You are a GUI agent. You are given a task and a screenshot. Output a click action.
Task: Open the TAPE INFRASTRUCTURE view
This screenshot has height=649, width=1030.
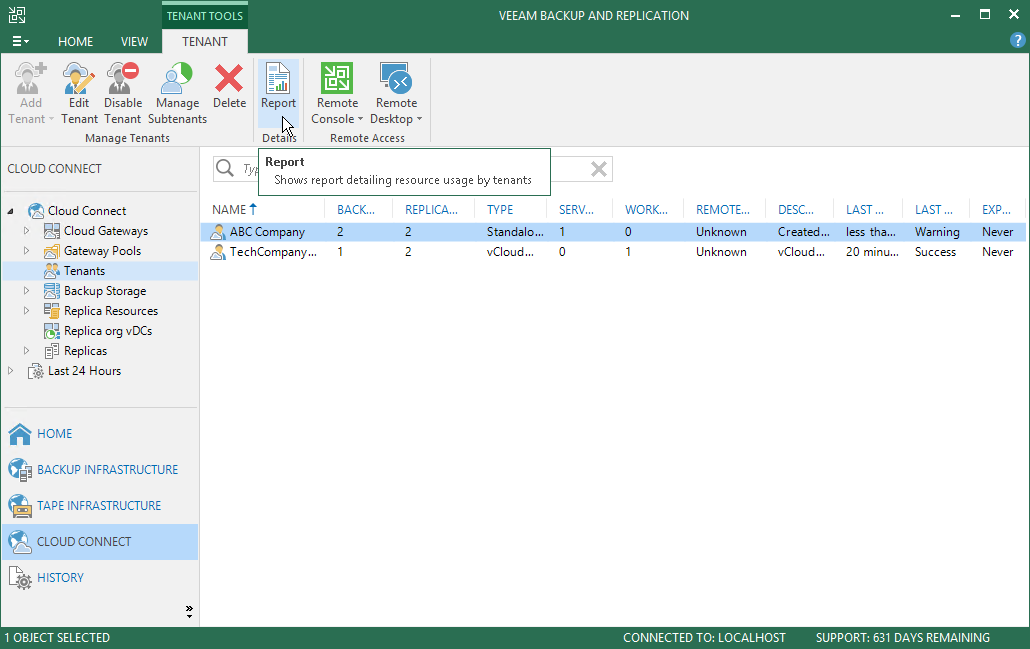[100, 506]
